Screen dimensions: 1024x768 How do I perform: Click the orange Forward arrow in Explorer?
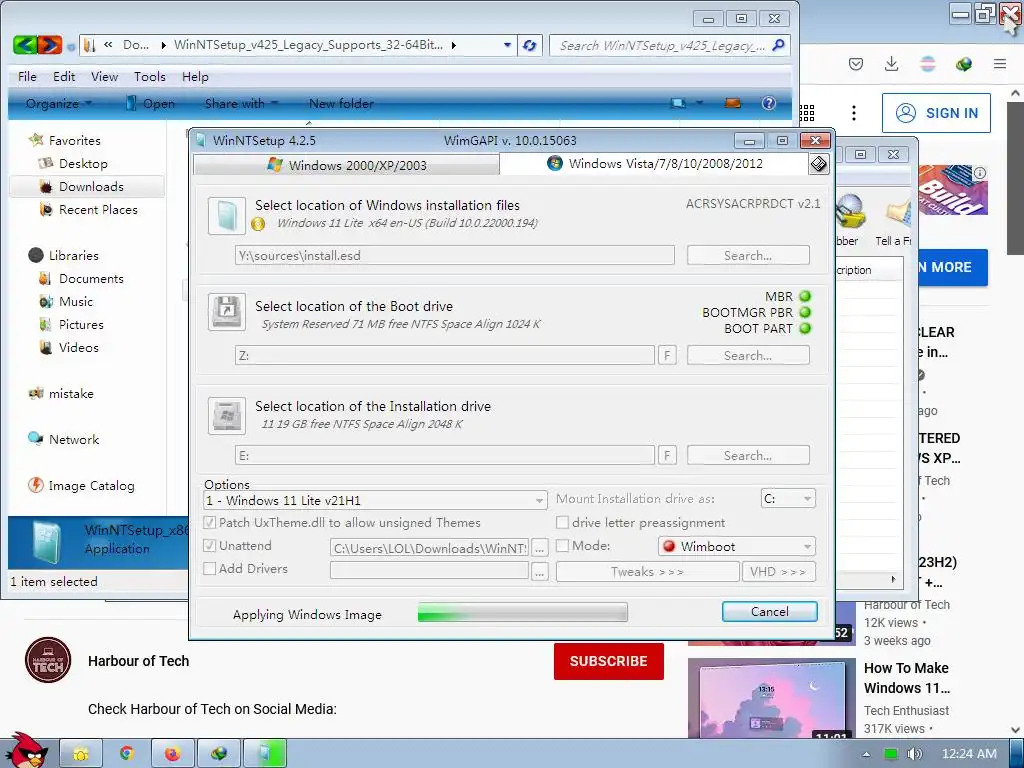click(50, 44)
